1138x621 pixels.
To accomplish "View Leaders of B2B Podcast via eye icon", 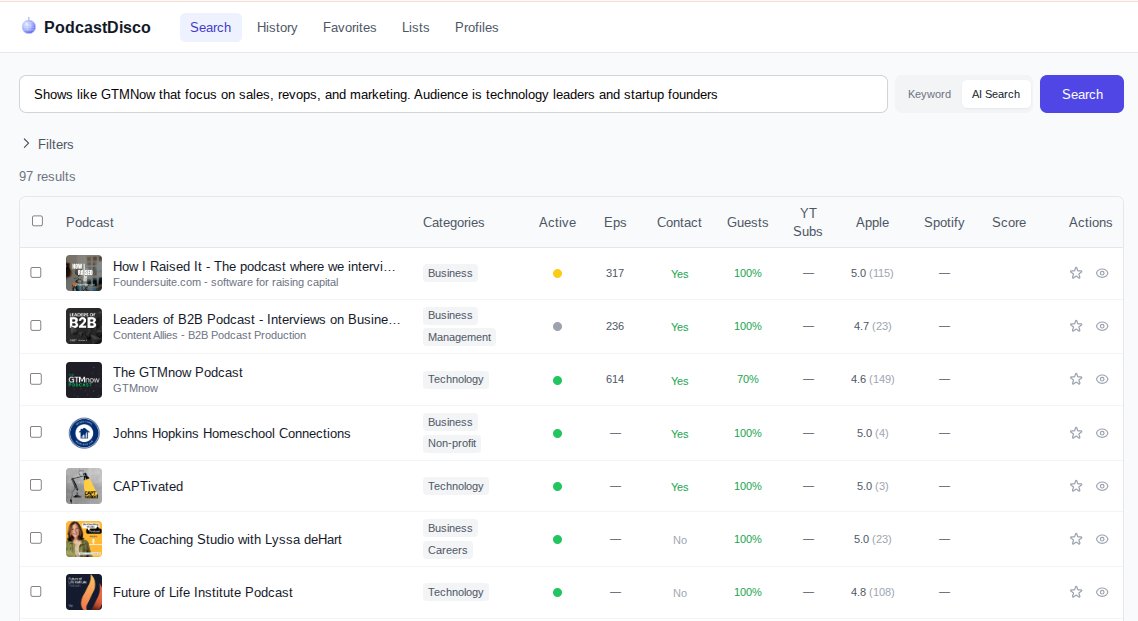I will (x=1102, y=326).
